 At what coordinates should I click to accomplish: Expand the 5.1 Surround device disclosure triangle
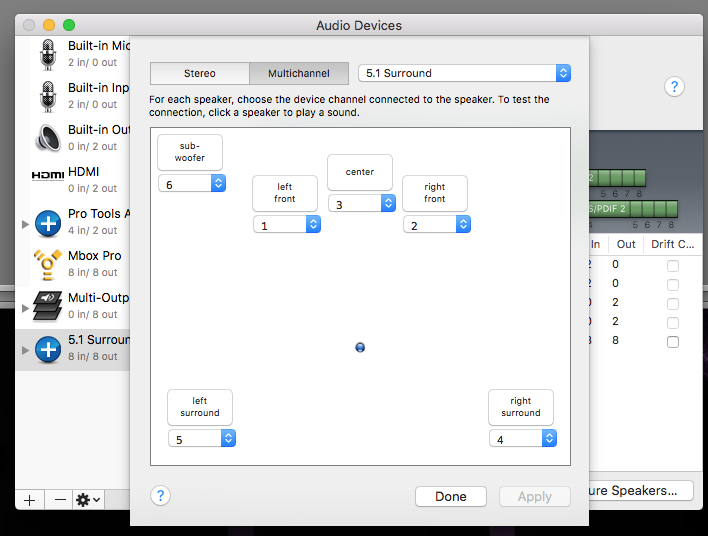pos(25,349)
